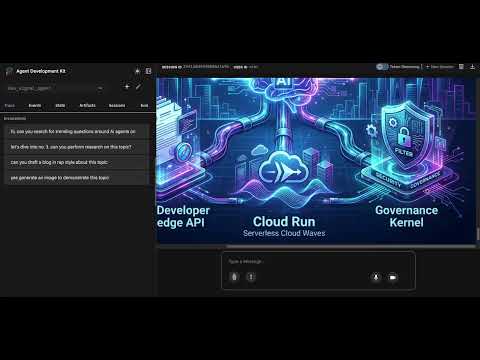Viewport: 480px width, 360px height.
Task: Switch to the State tab
Action: [60, 105]
